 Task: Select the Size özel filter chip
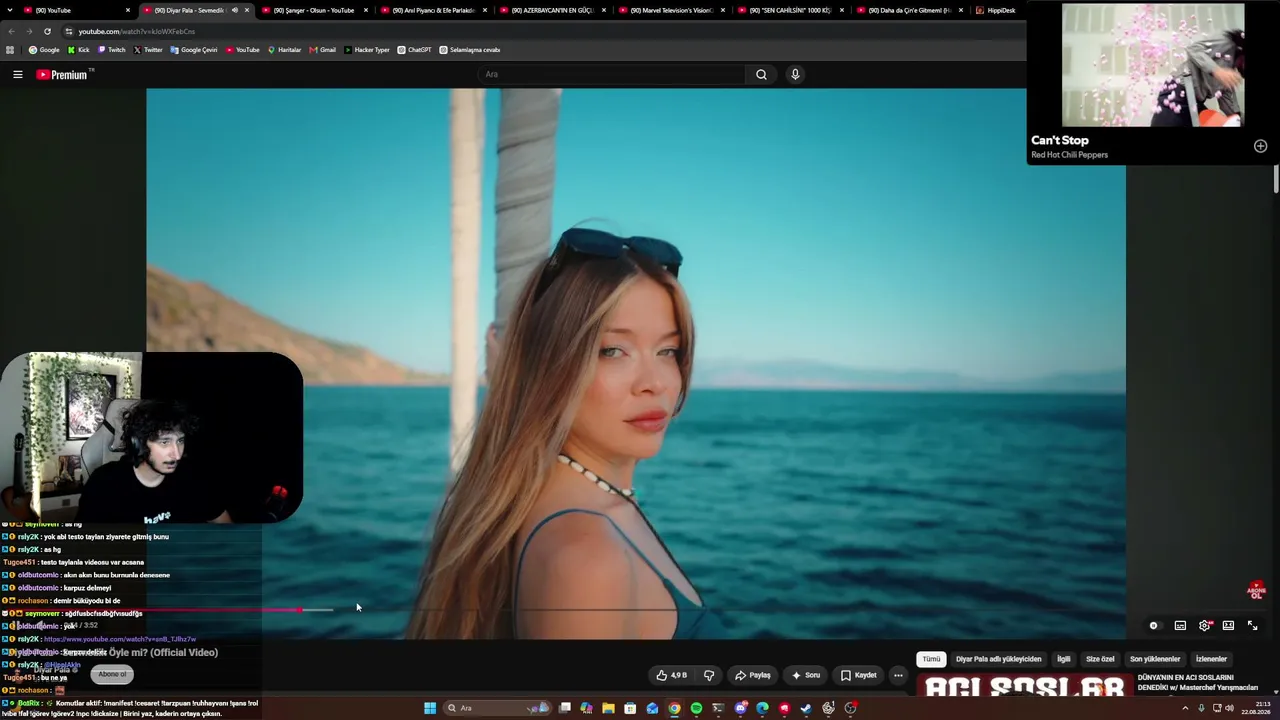pos(1100,659)
